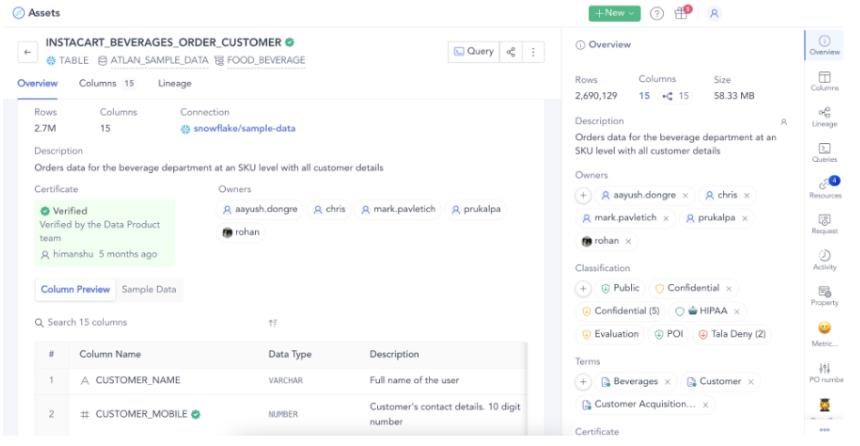Click the Search 15 columns field

148,323
